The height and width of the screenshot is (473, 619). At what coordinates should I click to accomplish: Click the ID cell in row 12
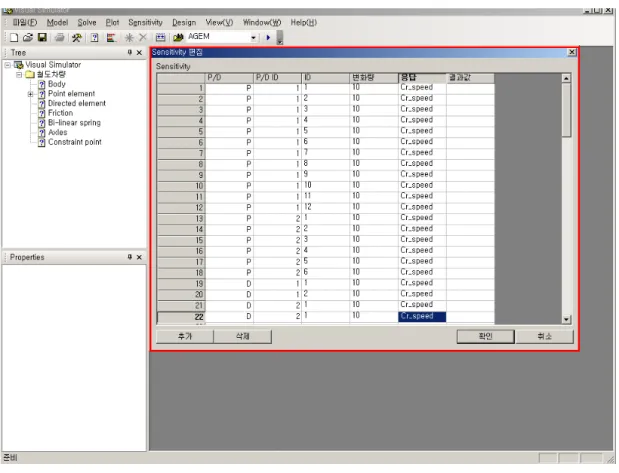(326, 207)
